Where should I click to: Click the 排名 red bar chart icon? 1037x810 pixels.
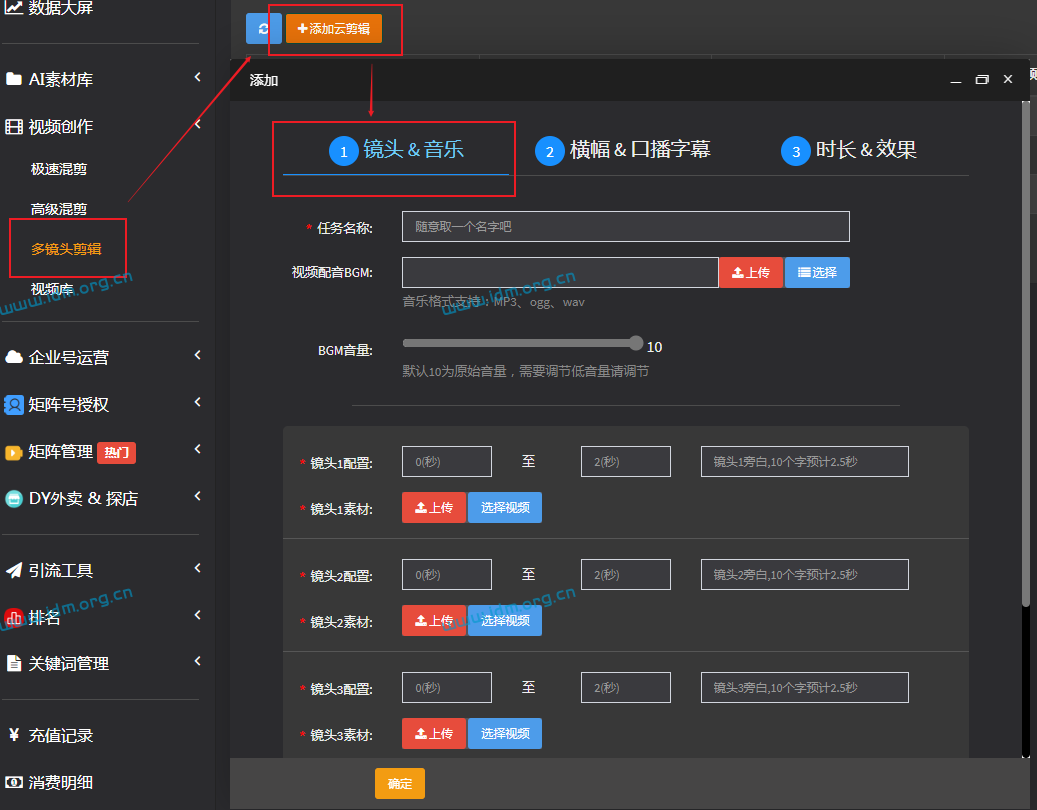tap(14, 618)
